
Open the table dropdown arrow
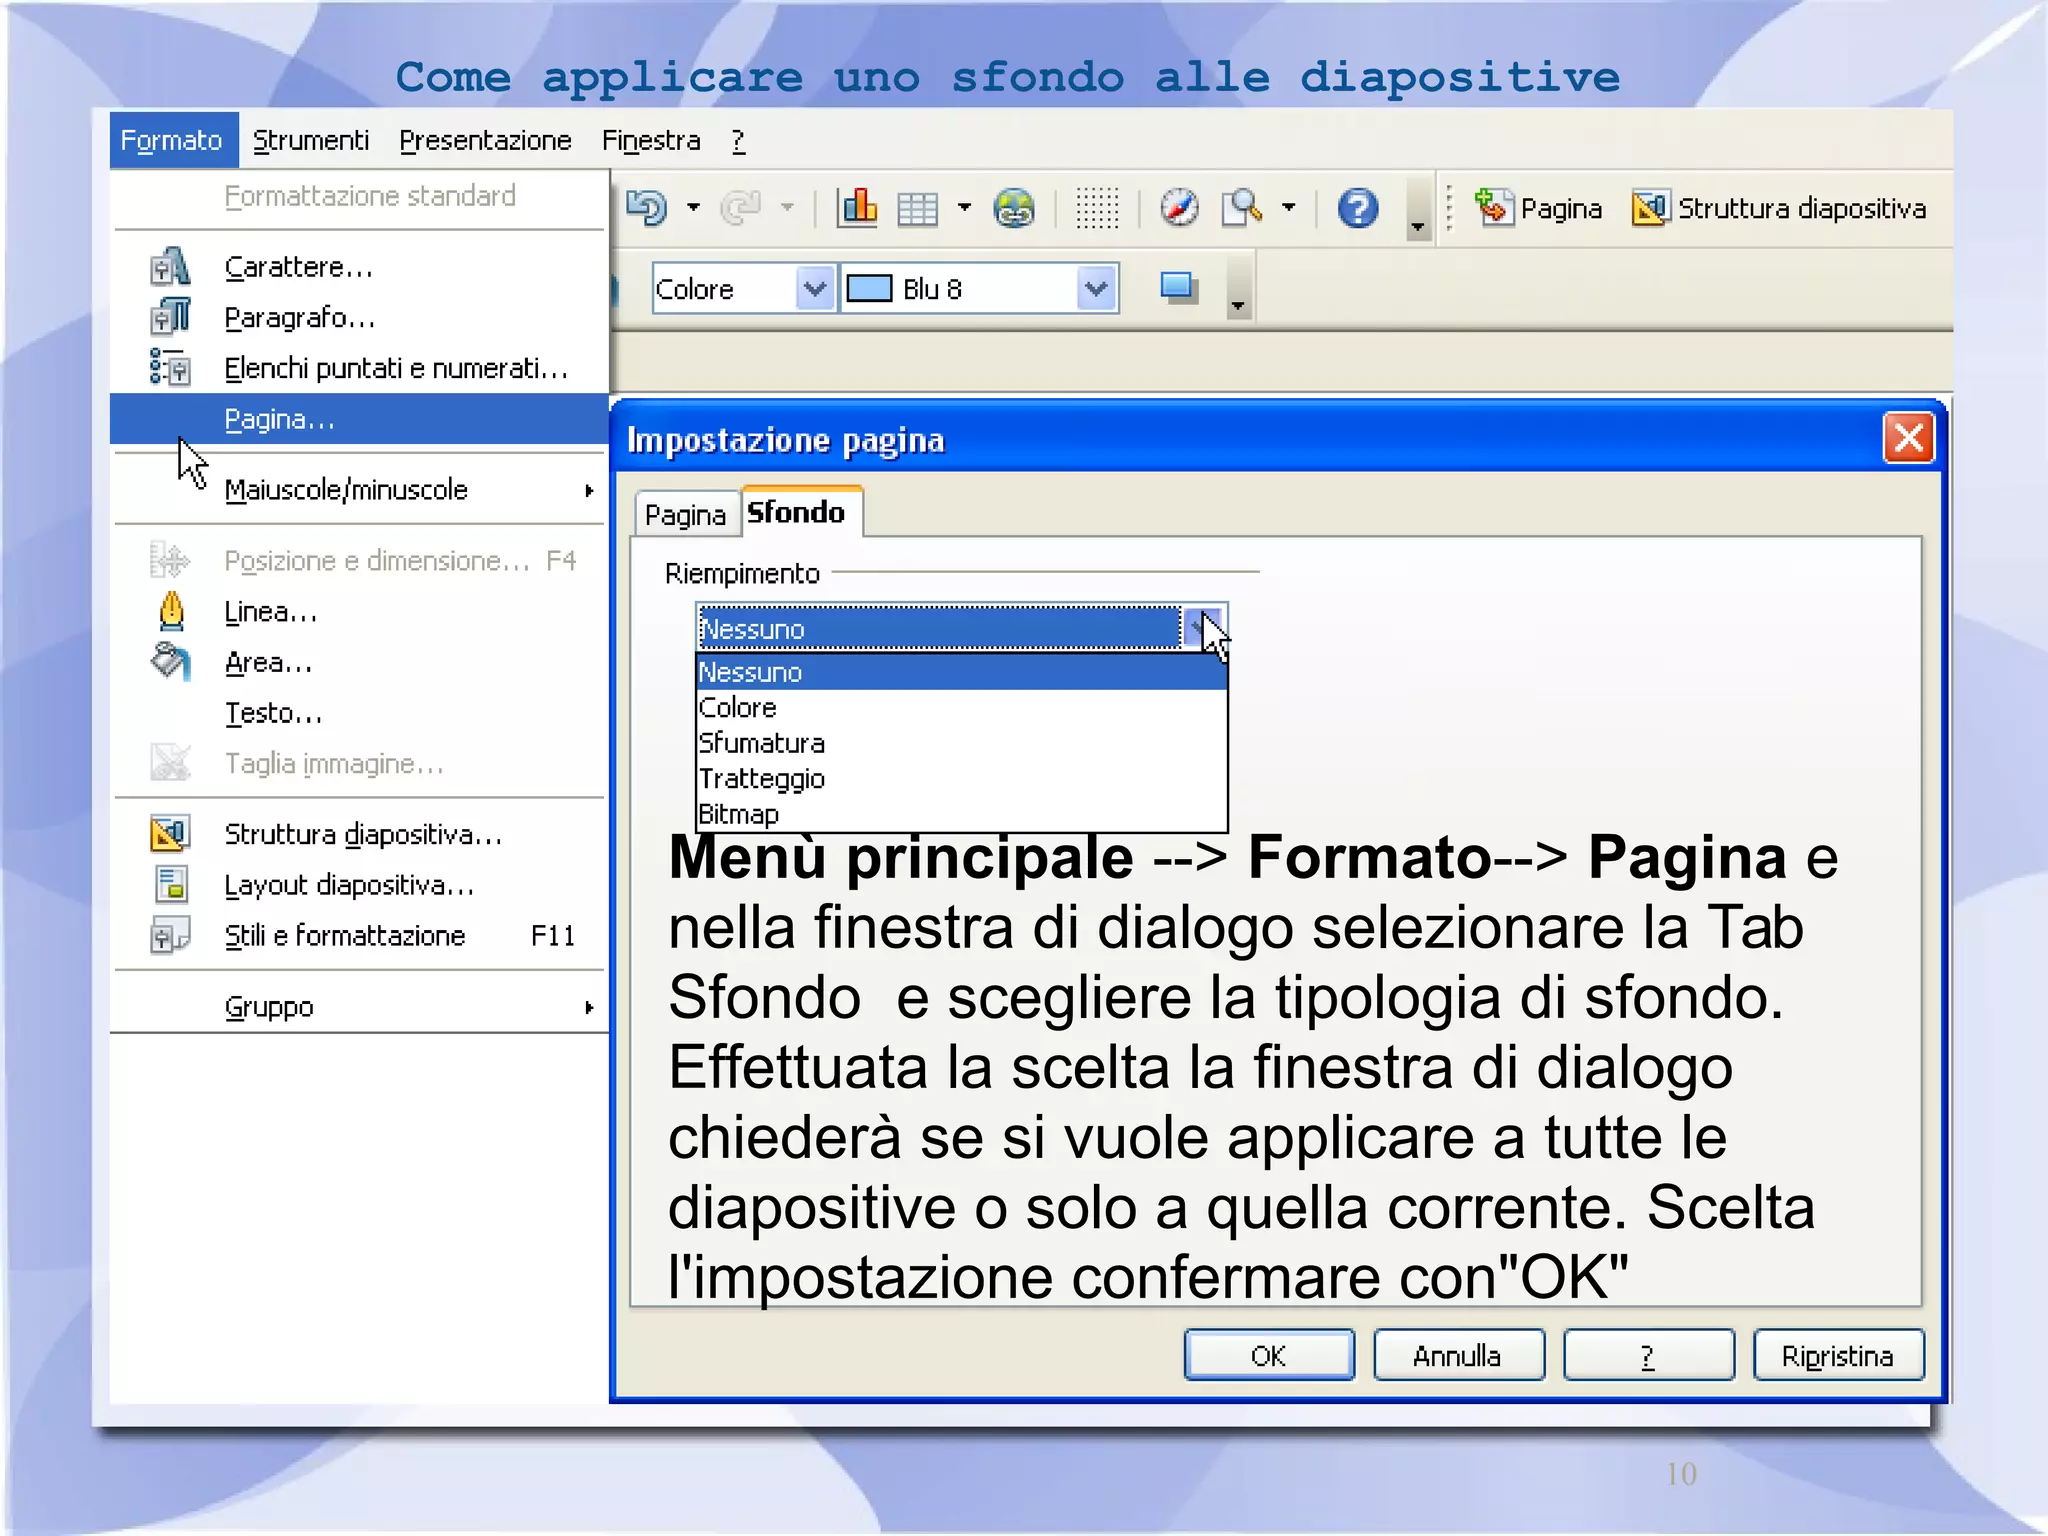click(964, 208)
